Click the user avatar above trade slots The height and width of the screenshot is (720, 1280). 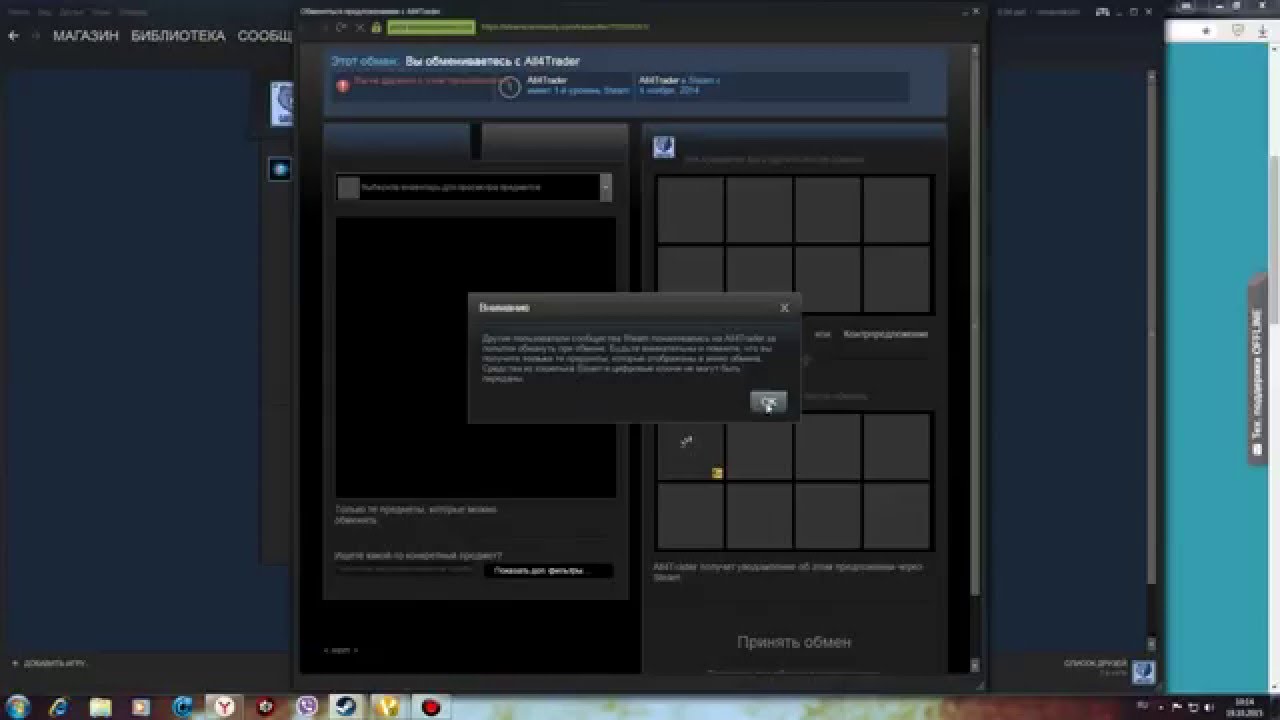(x=664, y=147)
